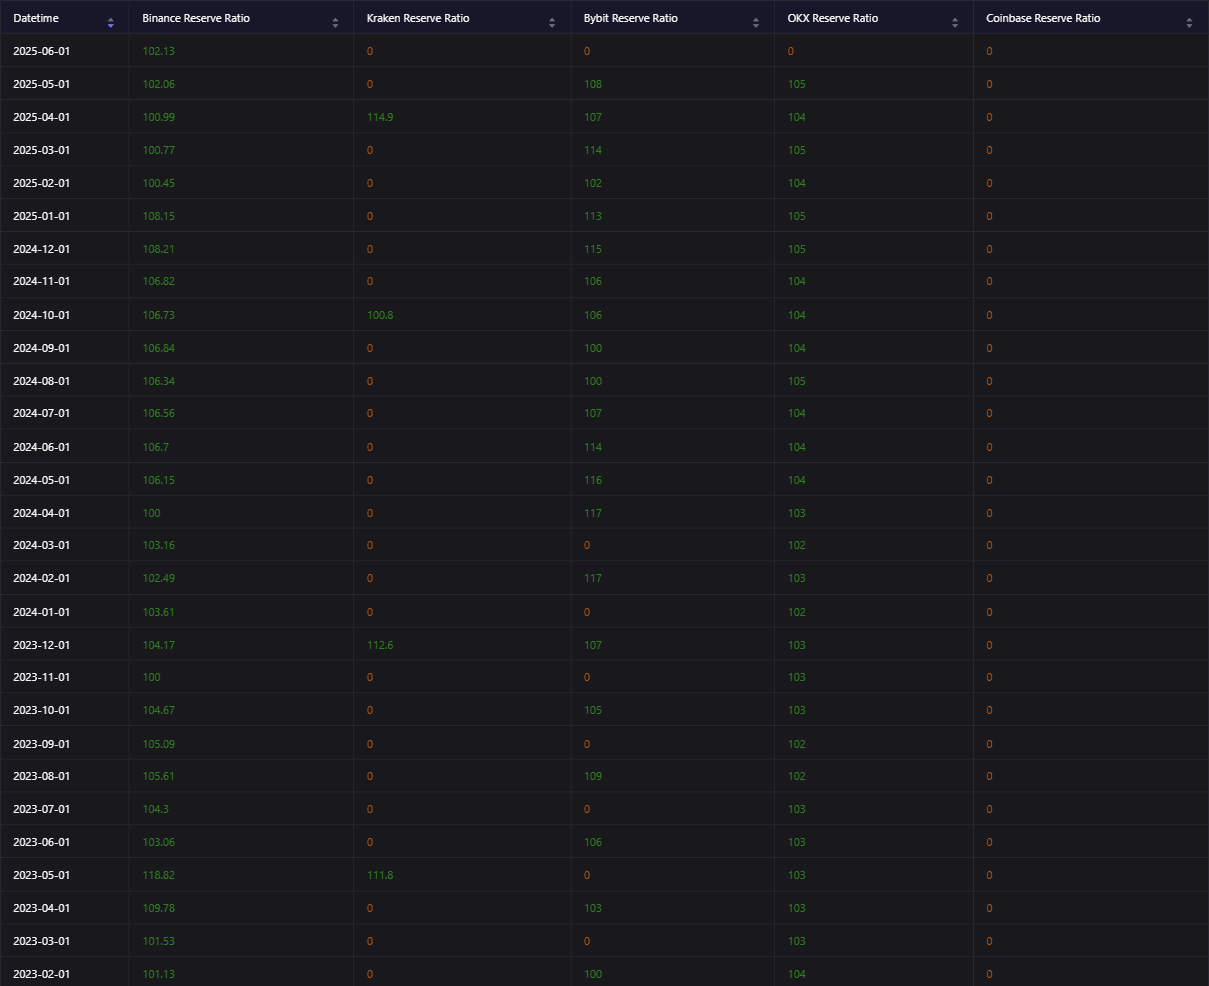Screen dimensions: 1209x986
Task: Click Kraken value 114.9
Action: 380,117
